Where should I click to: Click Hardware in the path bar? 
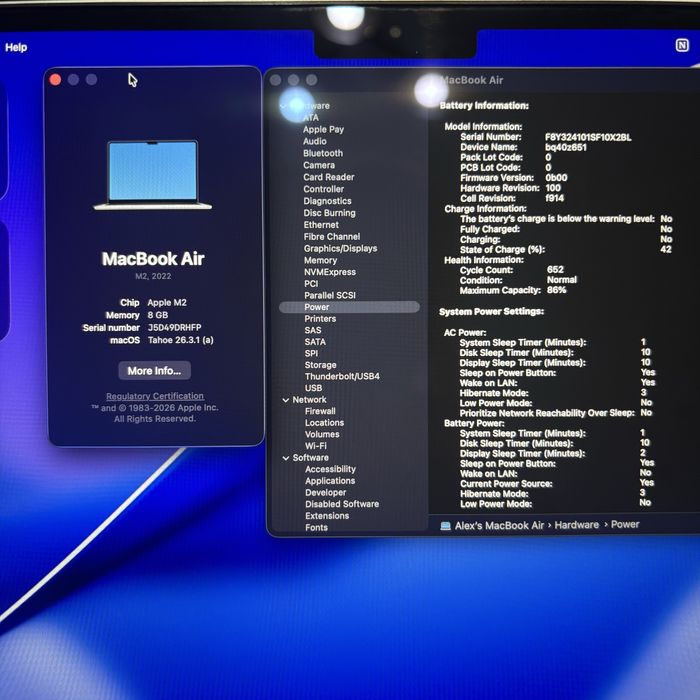pyautogui.click(x=576, y=525)
